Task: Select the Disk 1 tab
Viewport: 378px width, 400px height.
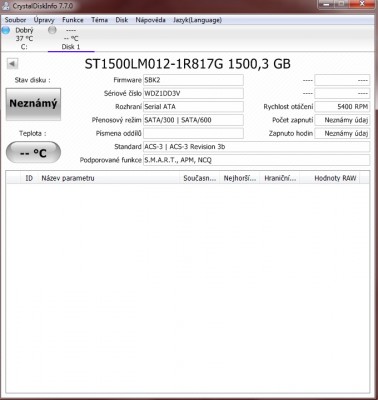Action: (71, 39)
